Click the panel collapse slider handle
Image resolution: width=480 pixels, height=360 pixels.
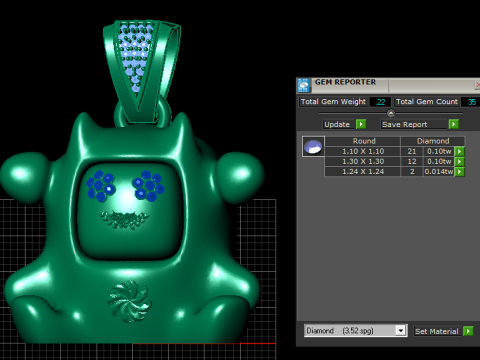tap(391, 113)
